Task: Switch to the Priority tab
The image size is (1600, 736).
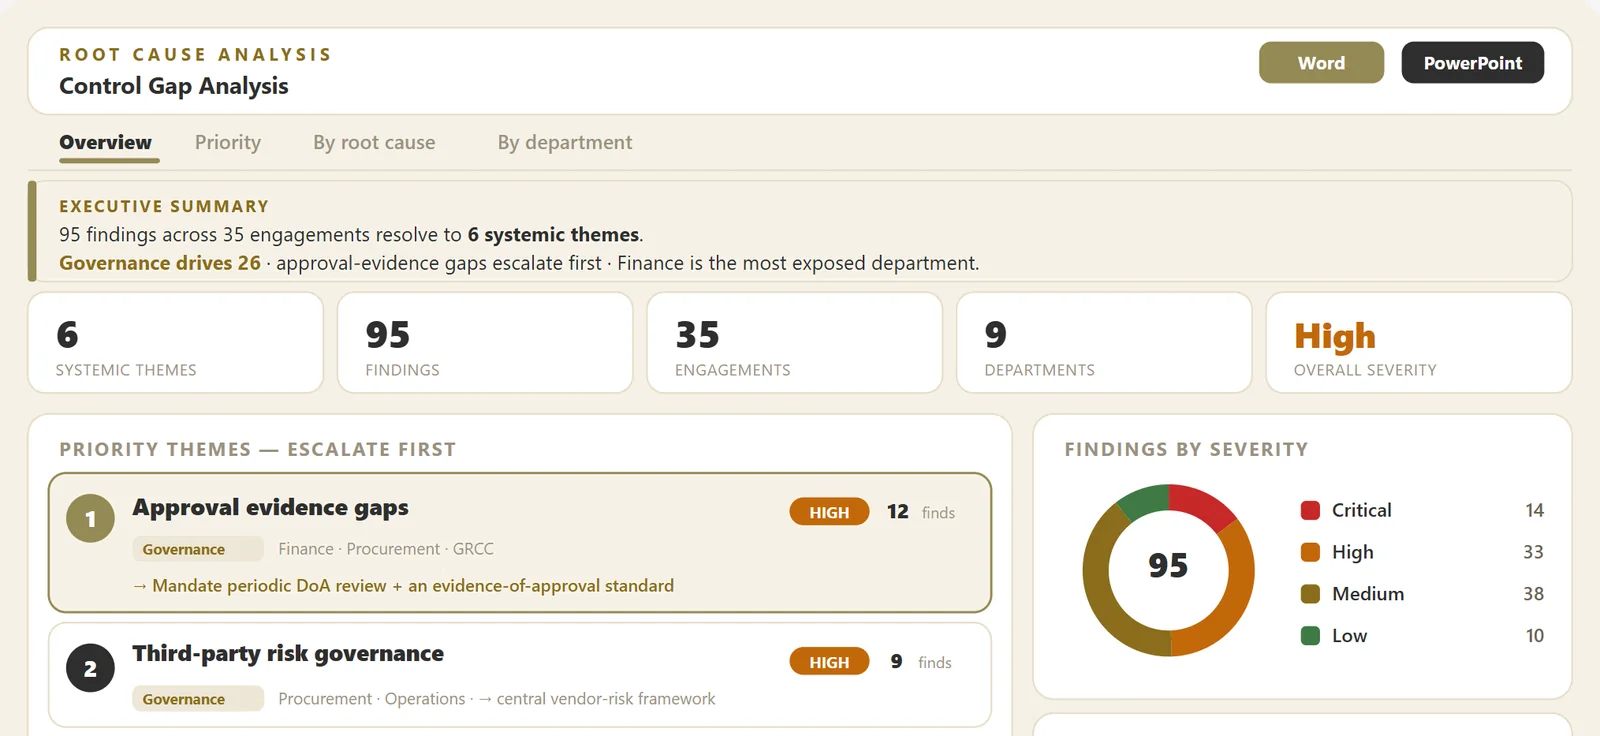Action: 228,142
